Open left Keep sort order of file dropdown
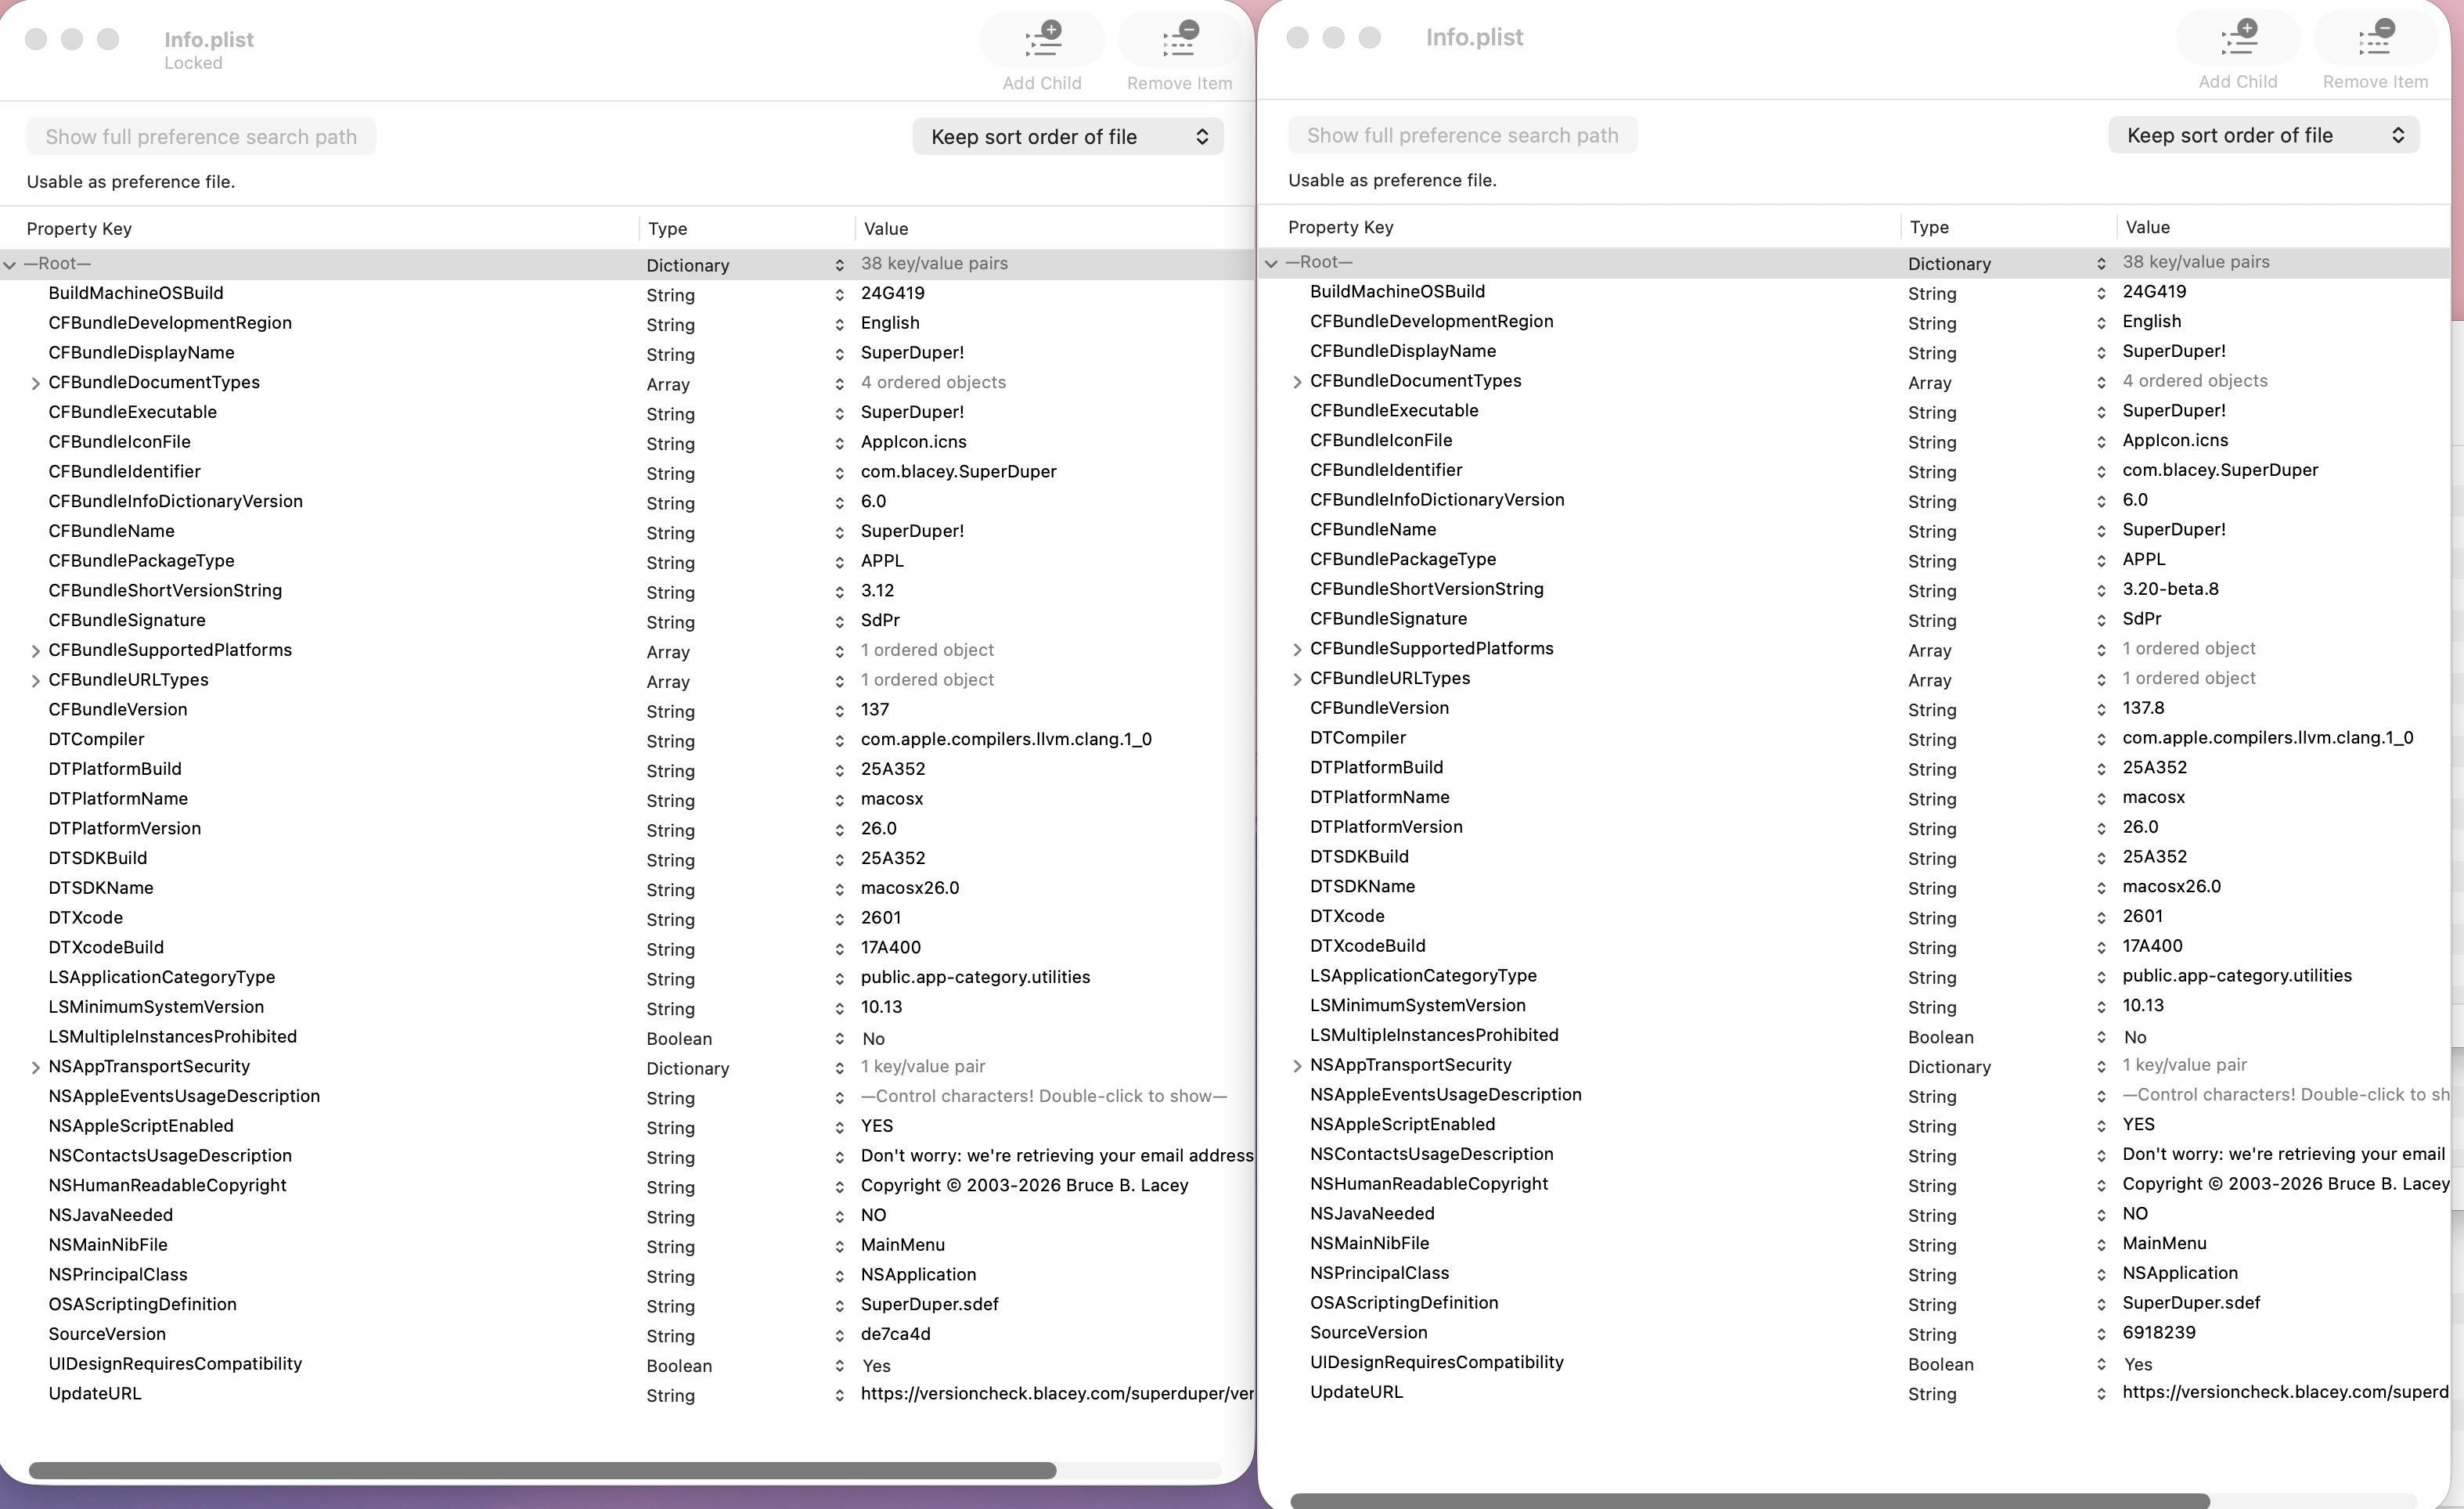Viewport: 2464px width, 1509px height. click(1068, 137)
